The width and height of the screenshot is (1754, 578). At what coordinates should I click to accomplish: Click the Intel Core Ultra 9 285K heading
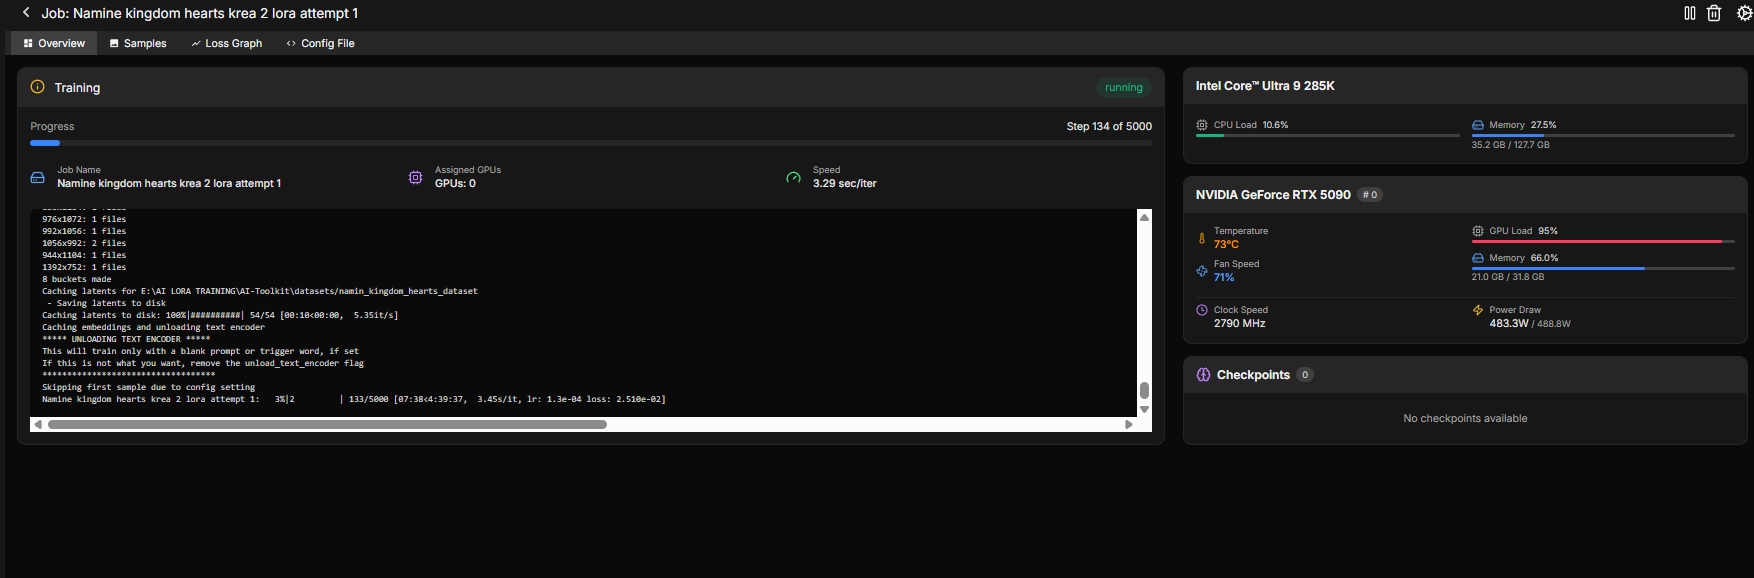pyautogui.click(x=1265, y=86)
